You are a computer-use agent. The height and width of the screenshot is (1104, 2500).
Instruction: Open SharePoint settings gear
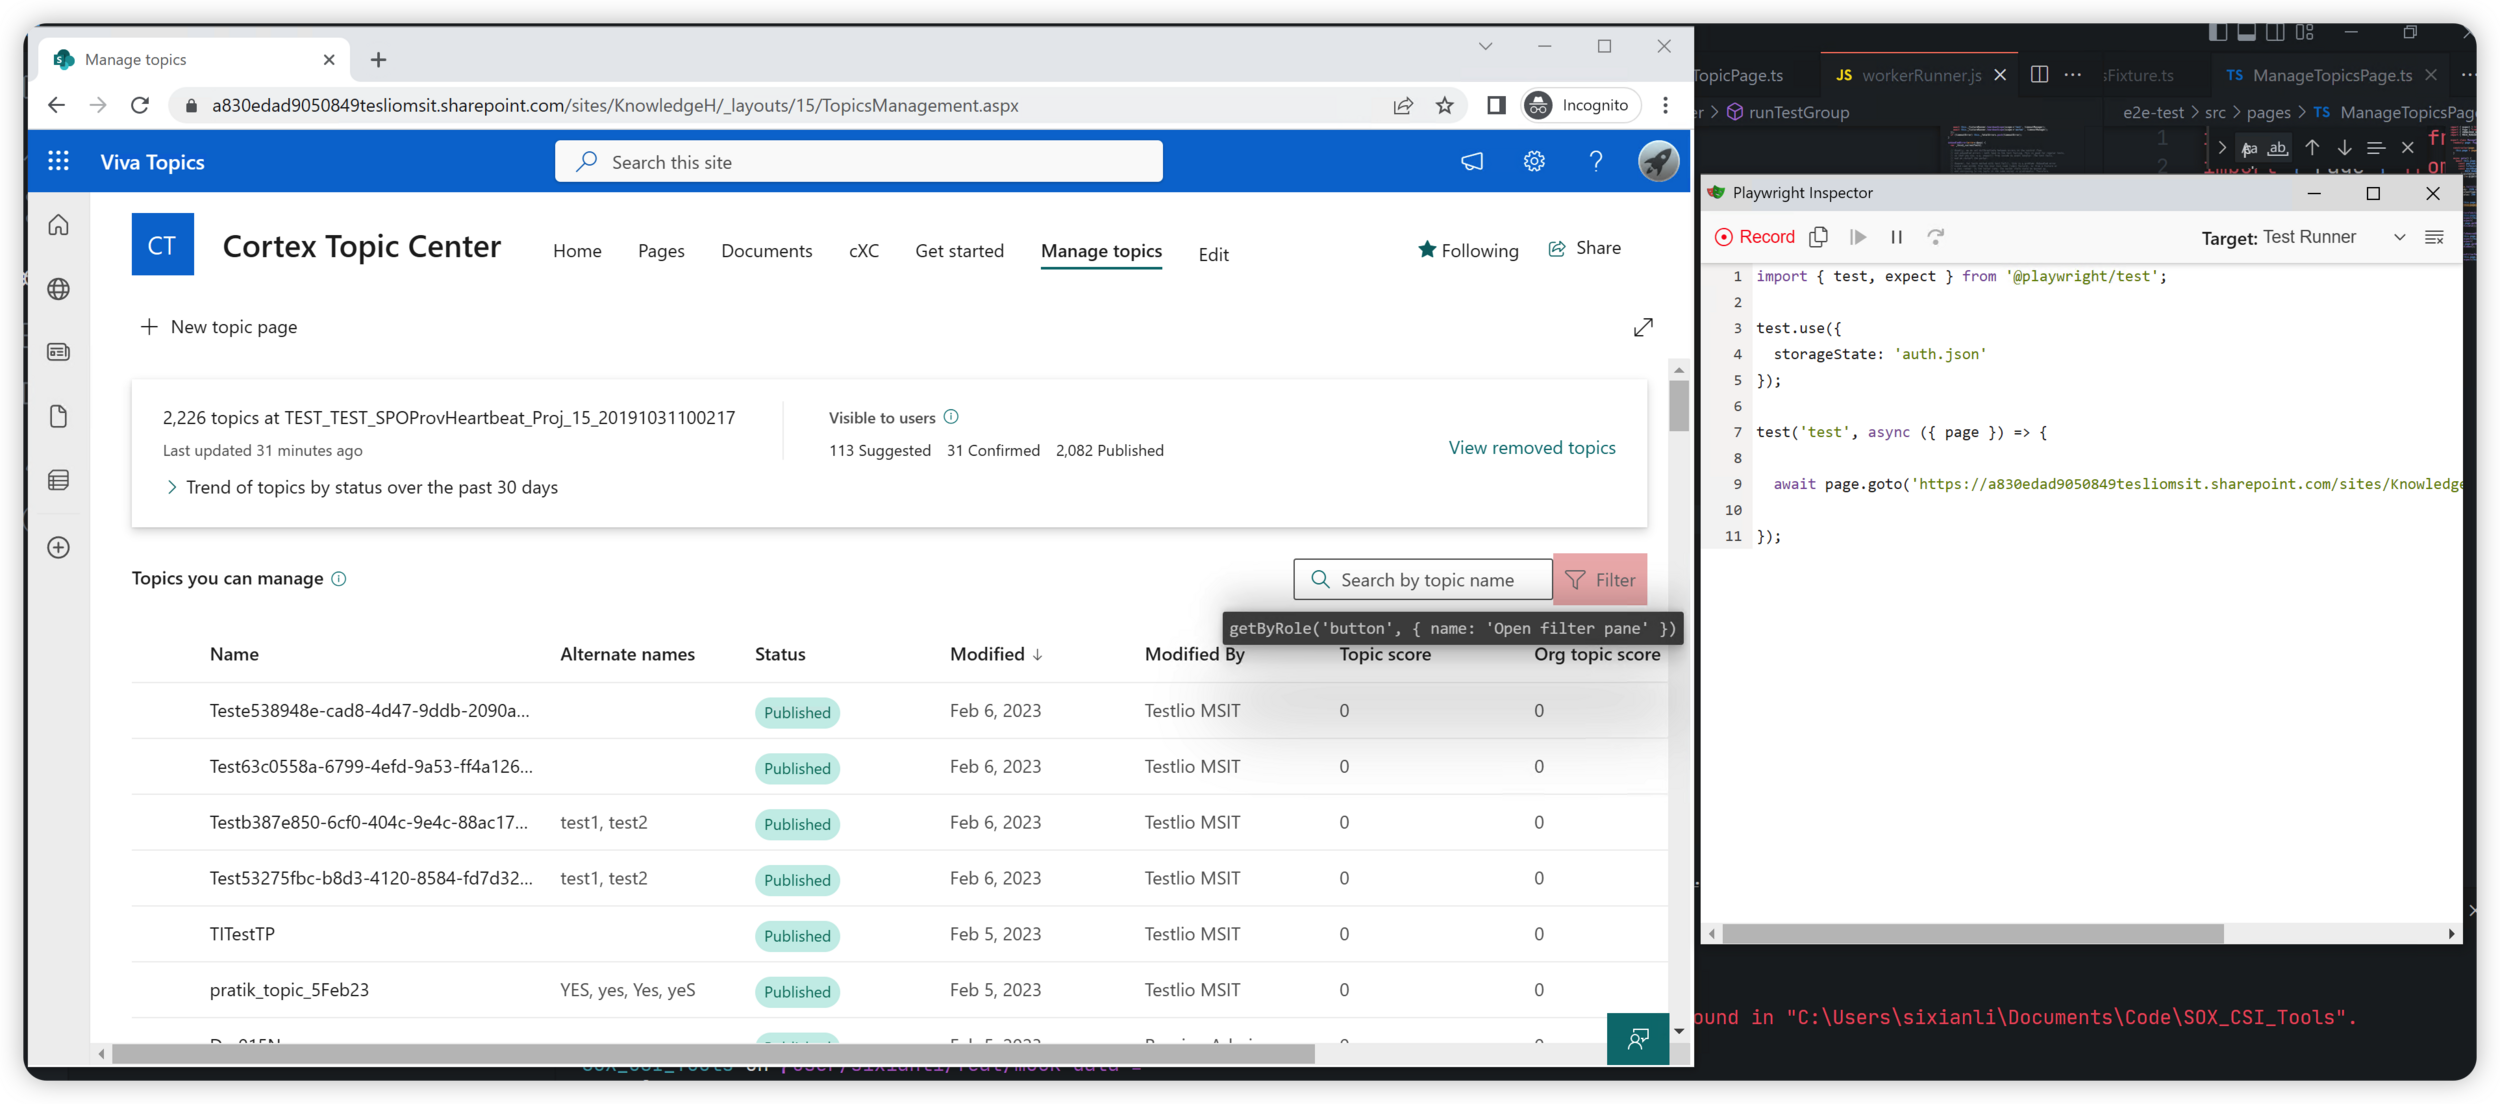pyautogui.click(x=1533, y=161)
